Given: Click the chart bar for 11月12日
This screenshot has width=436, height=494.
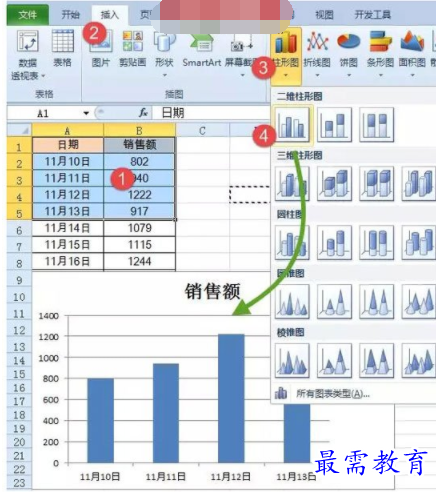Looking at the screenshot, I should (231, 398).
